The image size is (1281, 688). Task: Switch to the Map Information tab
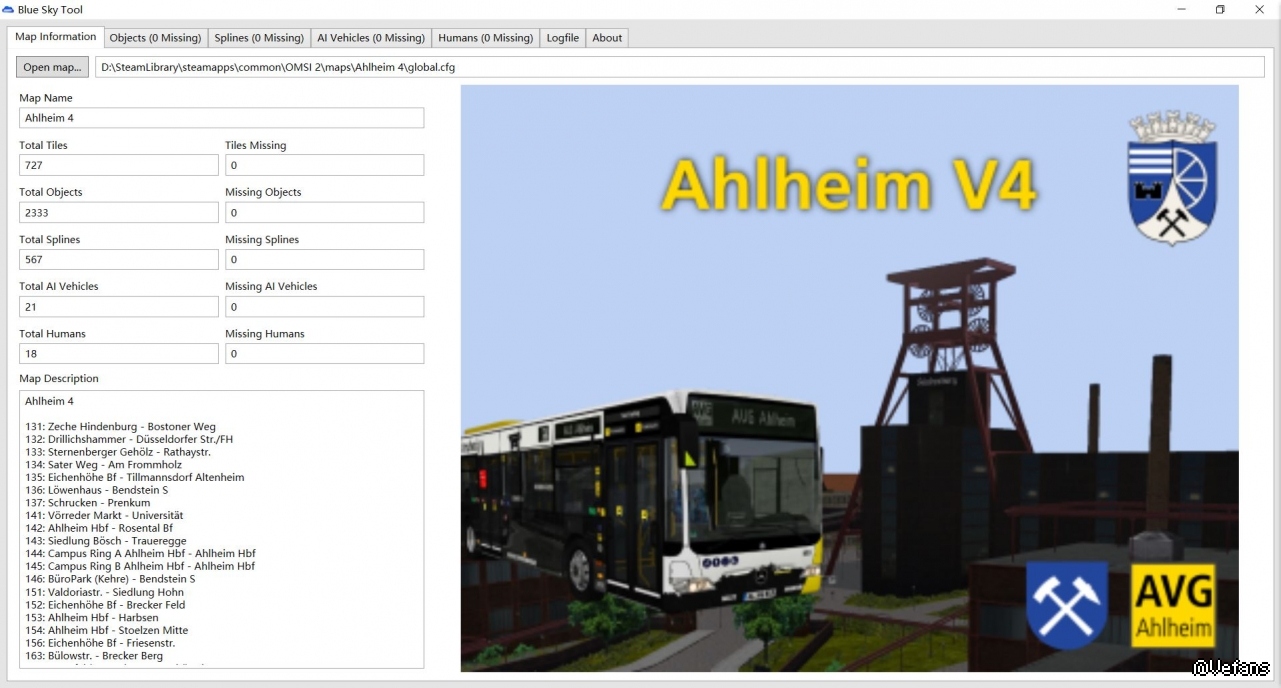(56, 37)
